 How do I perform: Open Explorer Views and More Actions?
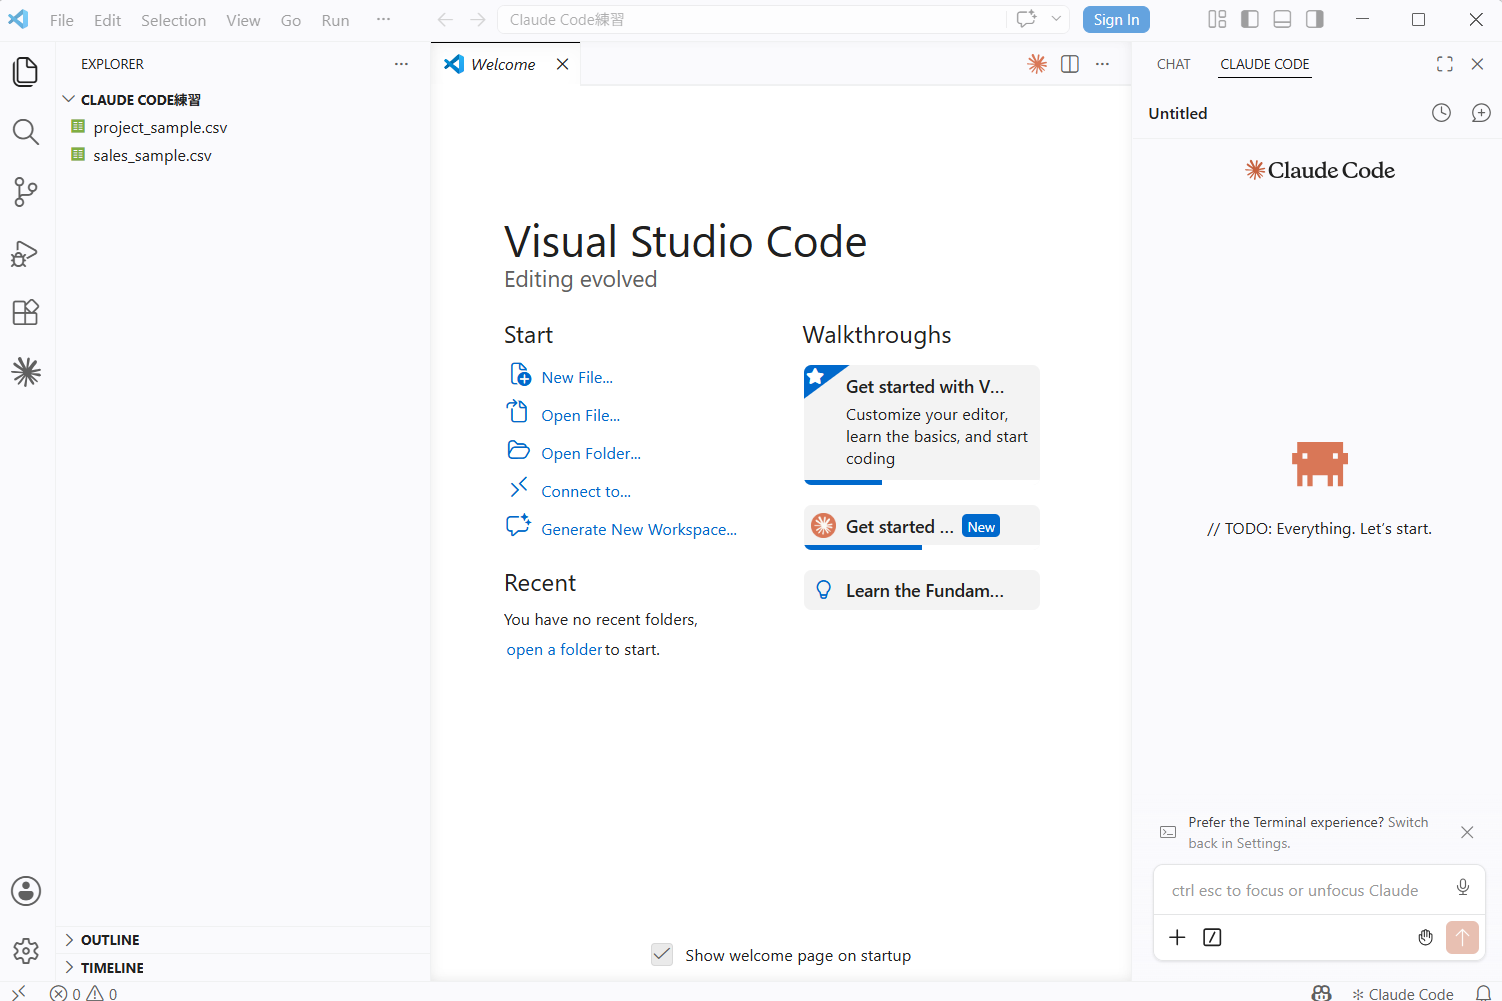tap(401, 64)
